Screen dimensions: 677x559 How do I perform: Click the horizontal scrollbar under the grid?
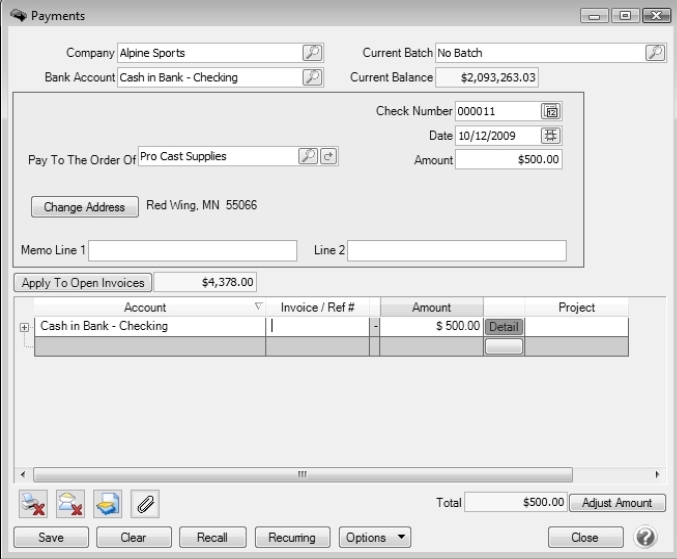[300, 474]
